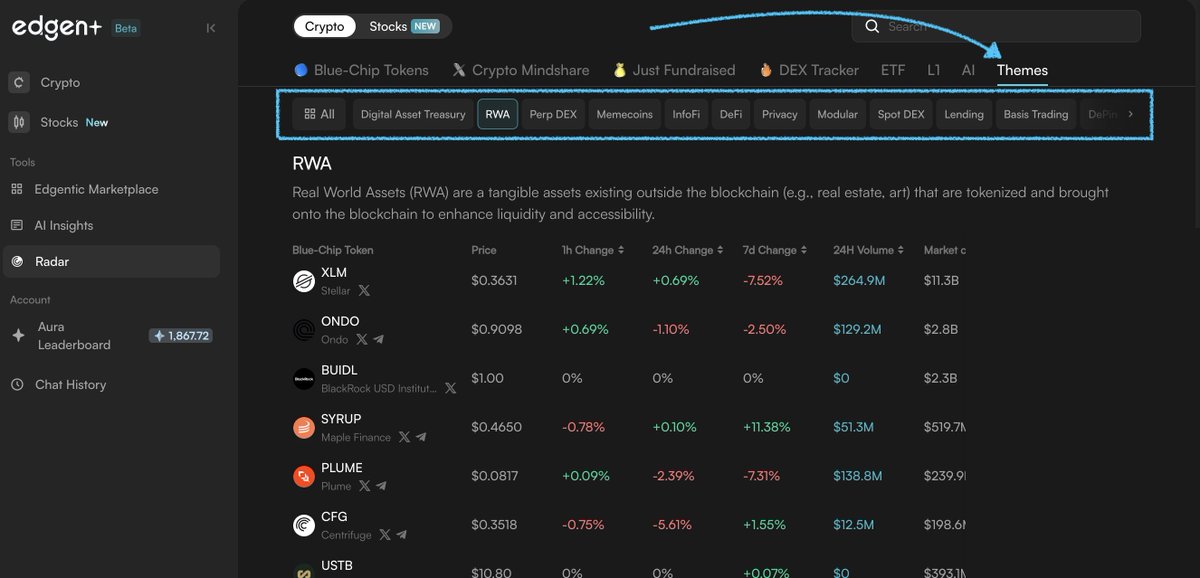Select the Lending filter

(x=964, y=114)
